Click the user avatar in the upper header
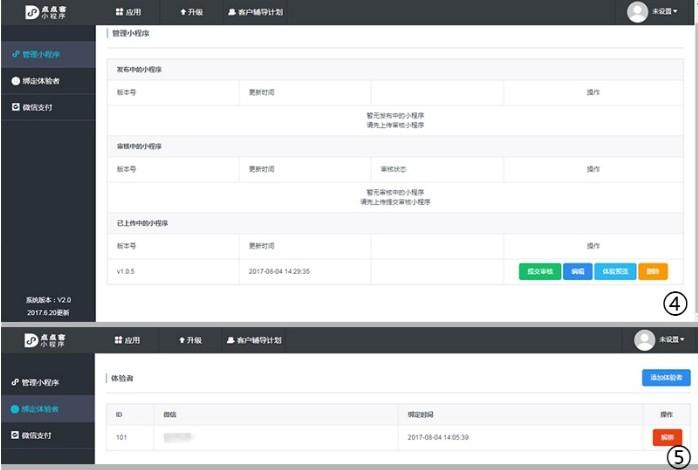The image size is (698, 470). click(638, 12)
